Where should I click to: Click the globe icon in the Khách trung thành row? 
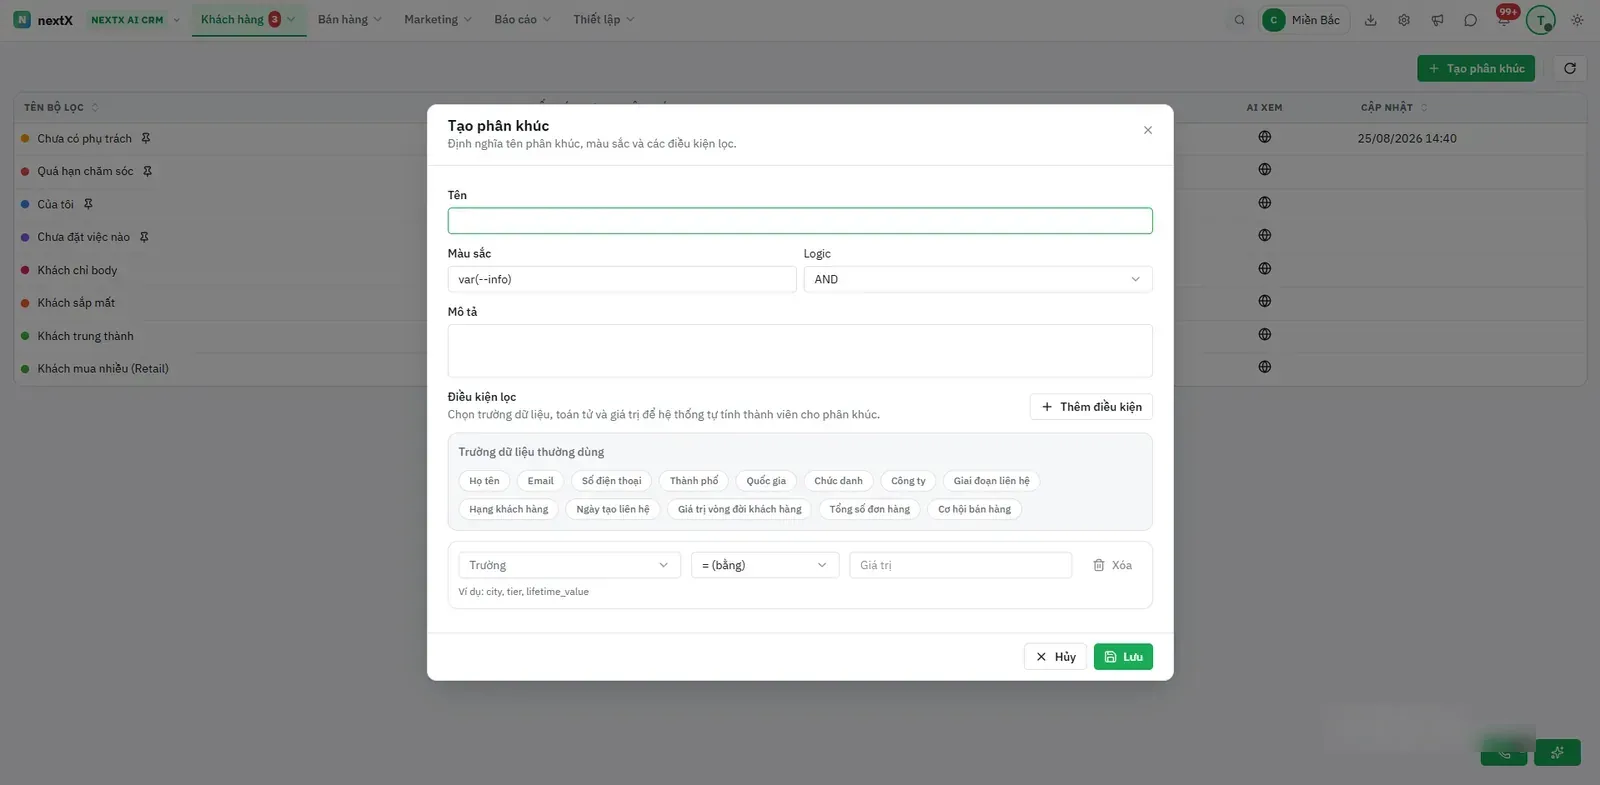(x=1265, y=334)
